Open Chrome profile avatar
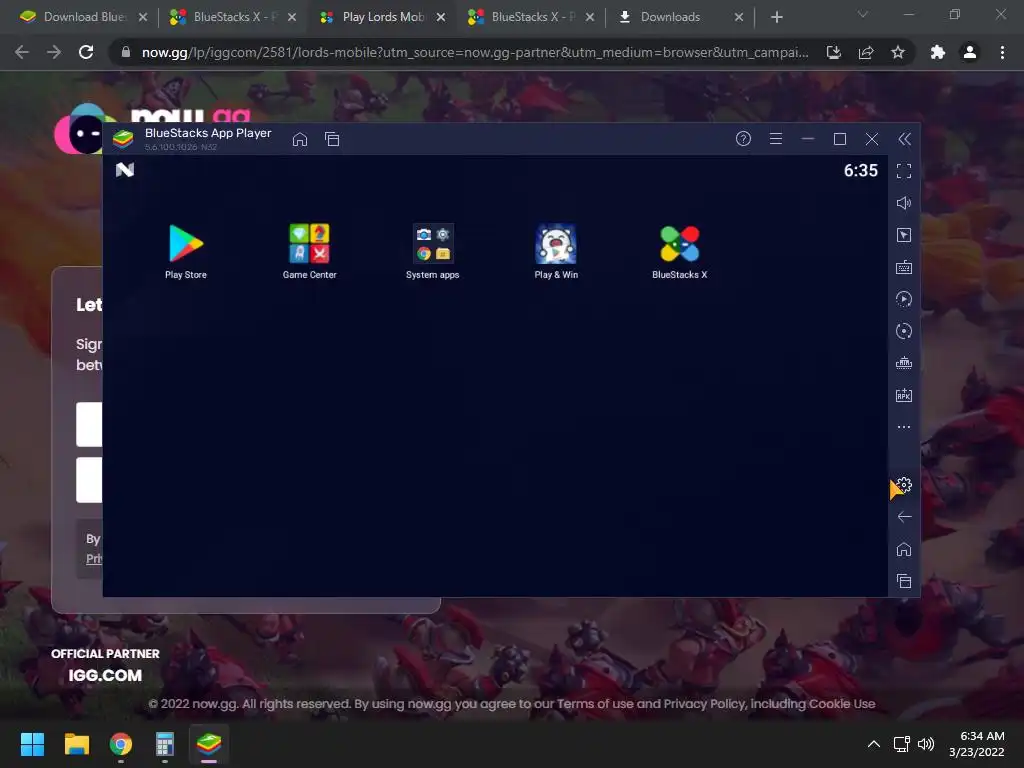This screenshot has width=1024, height=768. (x=970, y=52)
